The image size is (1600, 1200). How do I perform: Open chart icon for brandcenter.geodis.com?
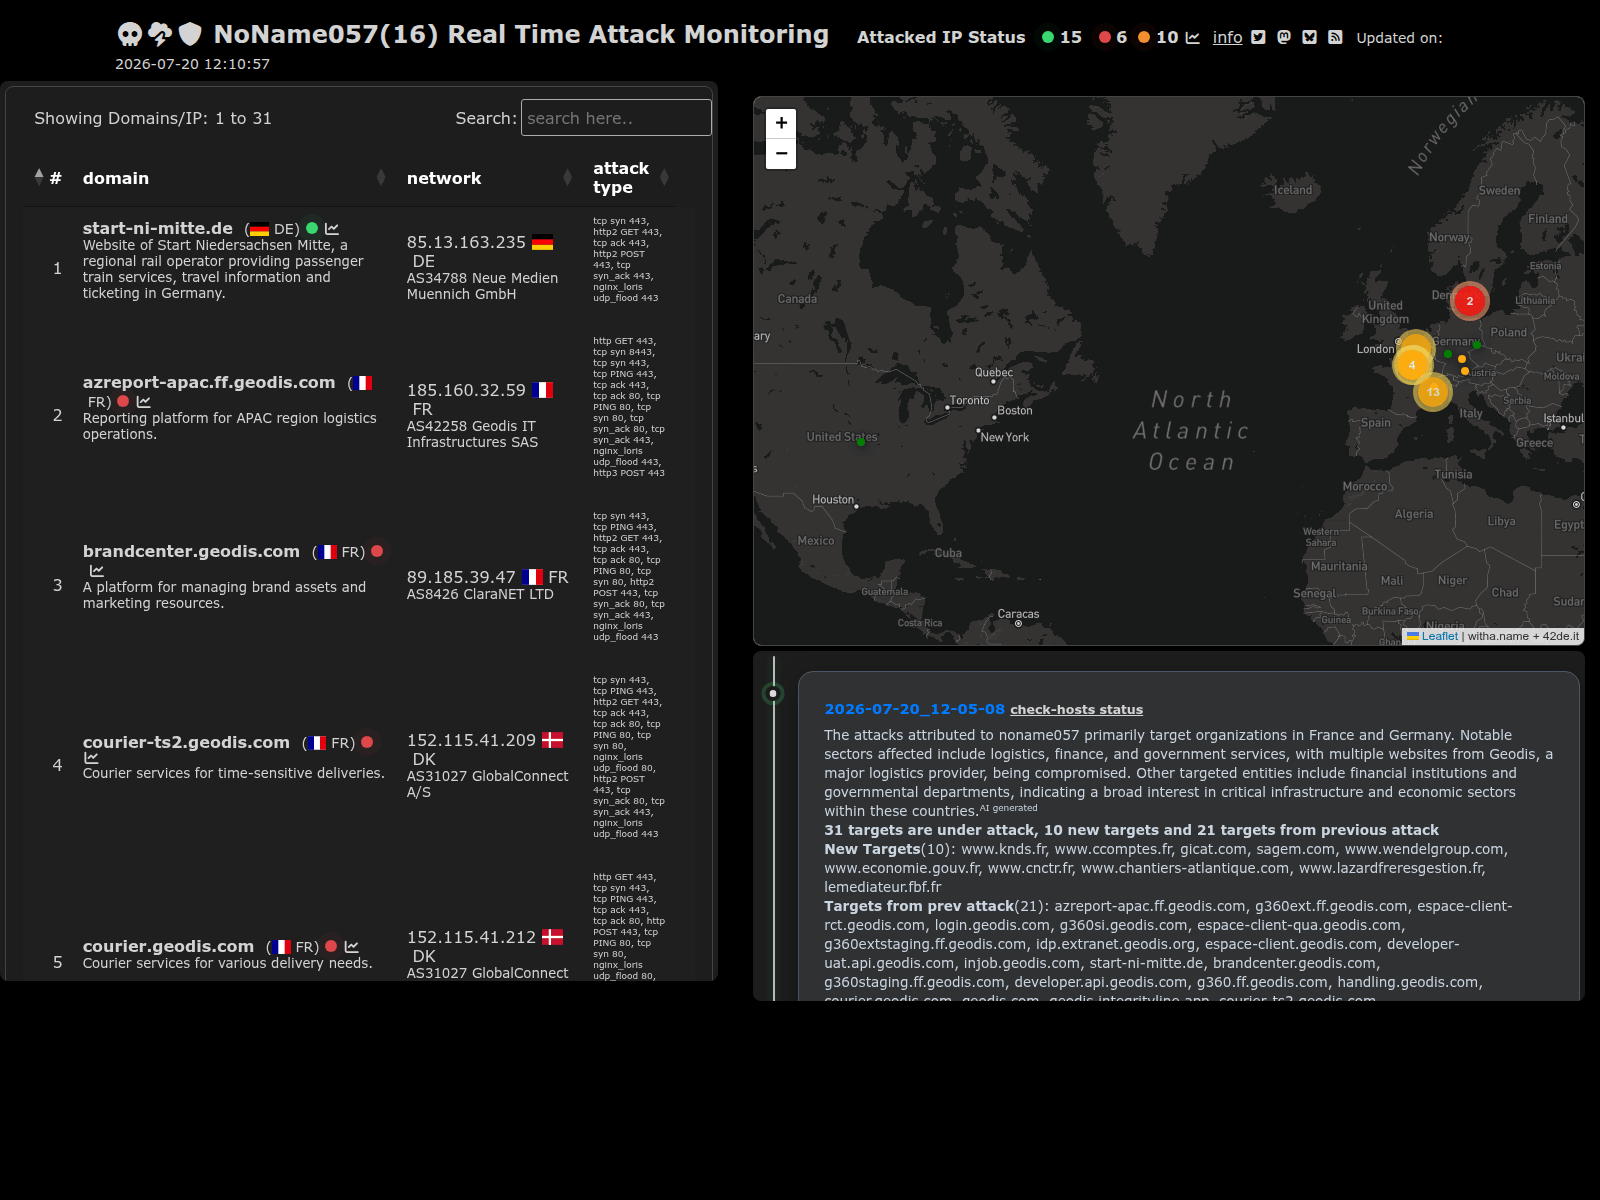pyautogui.click(x=97, y=571)
